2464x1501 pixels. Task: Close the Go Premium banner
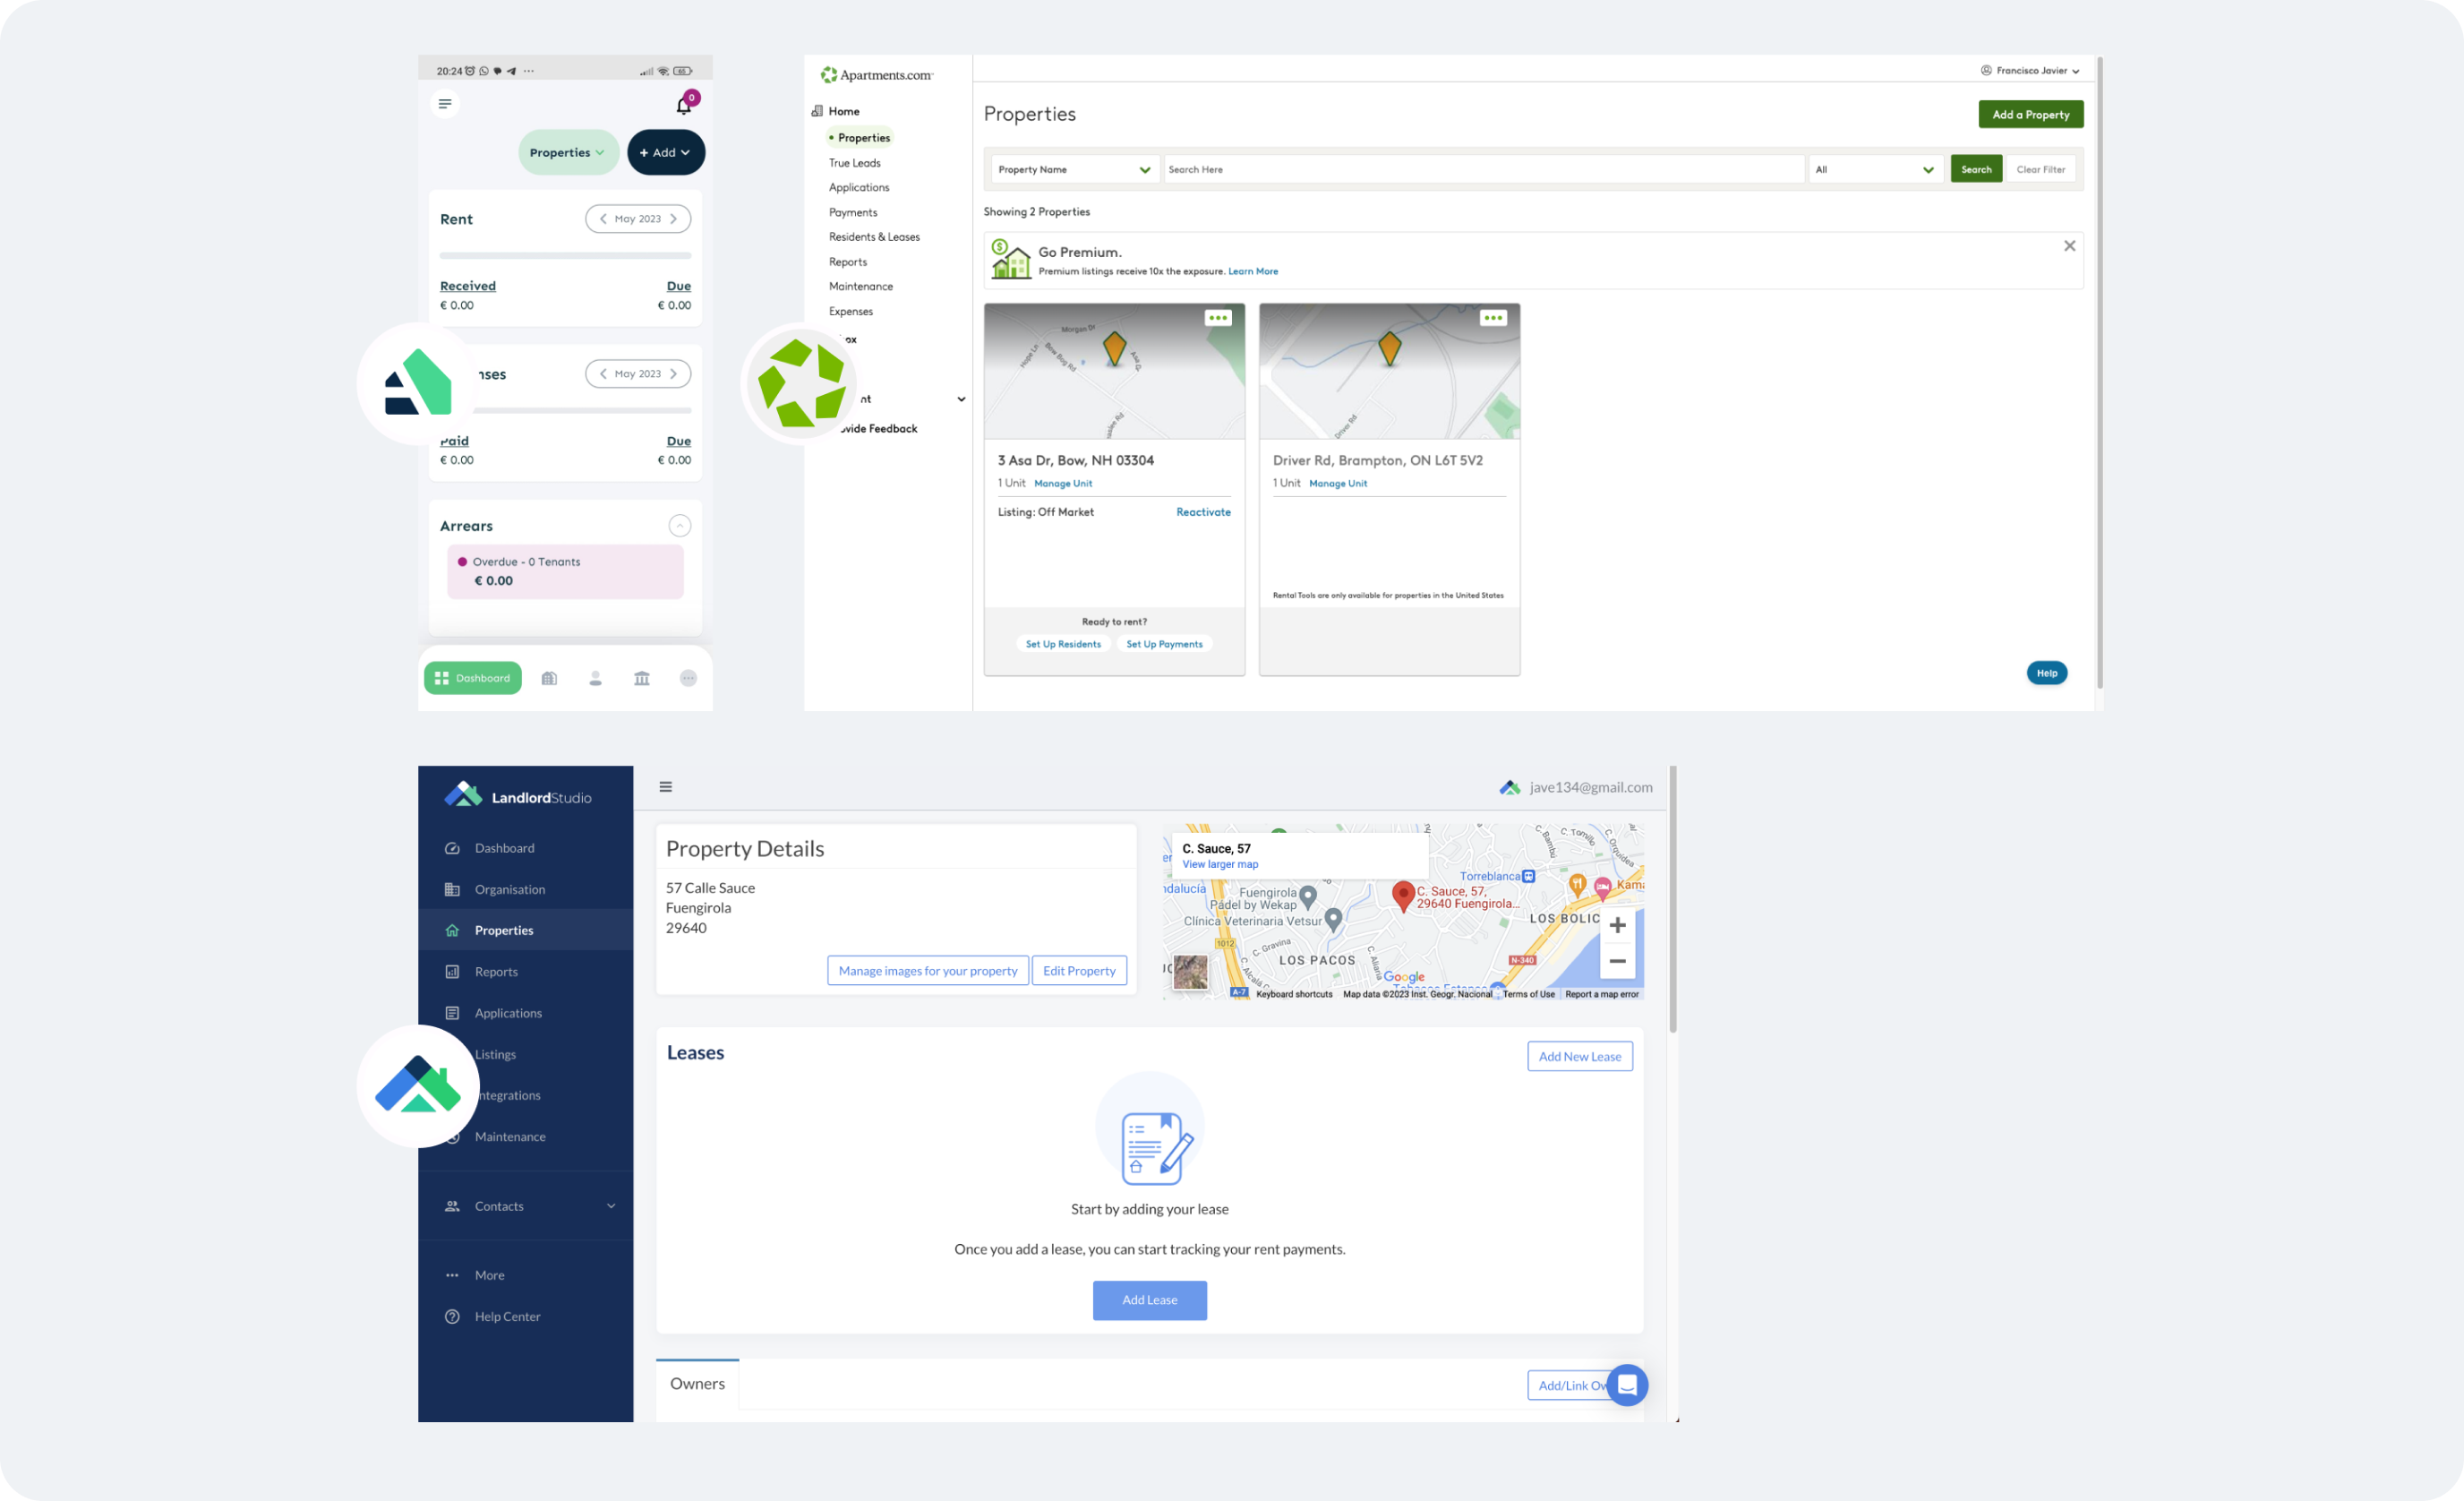coord(2070,246)
